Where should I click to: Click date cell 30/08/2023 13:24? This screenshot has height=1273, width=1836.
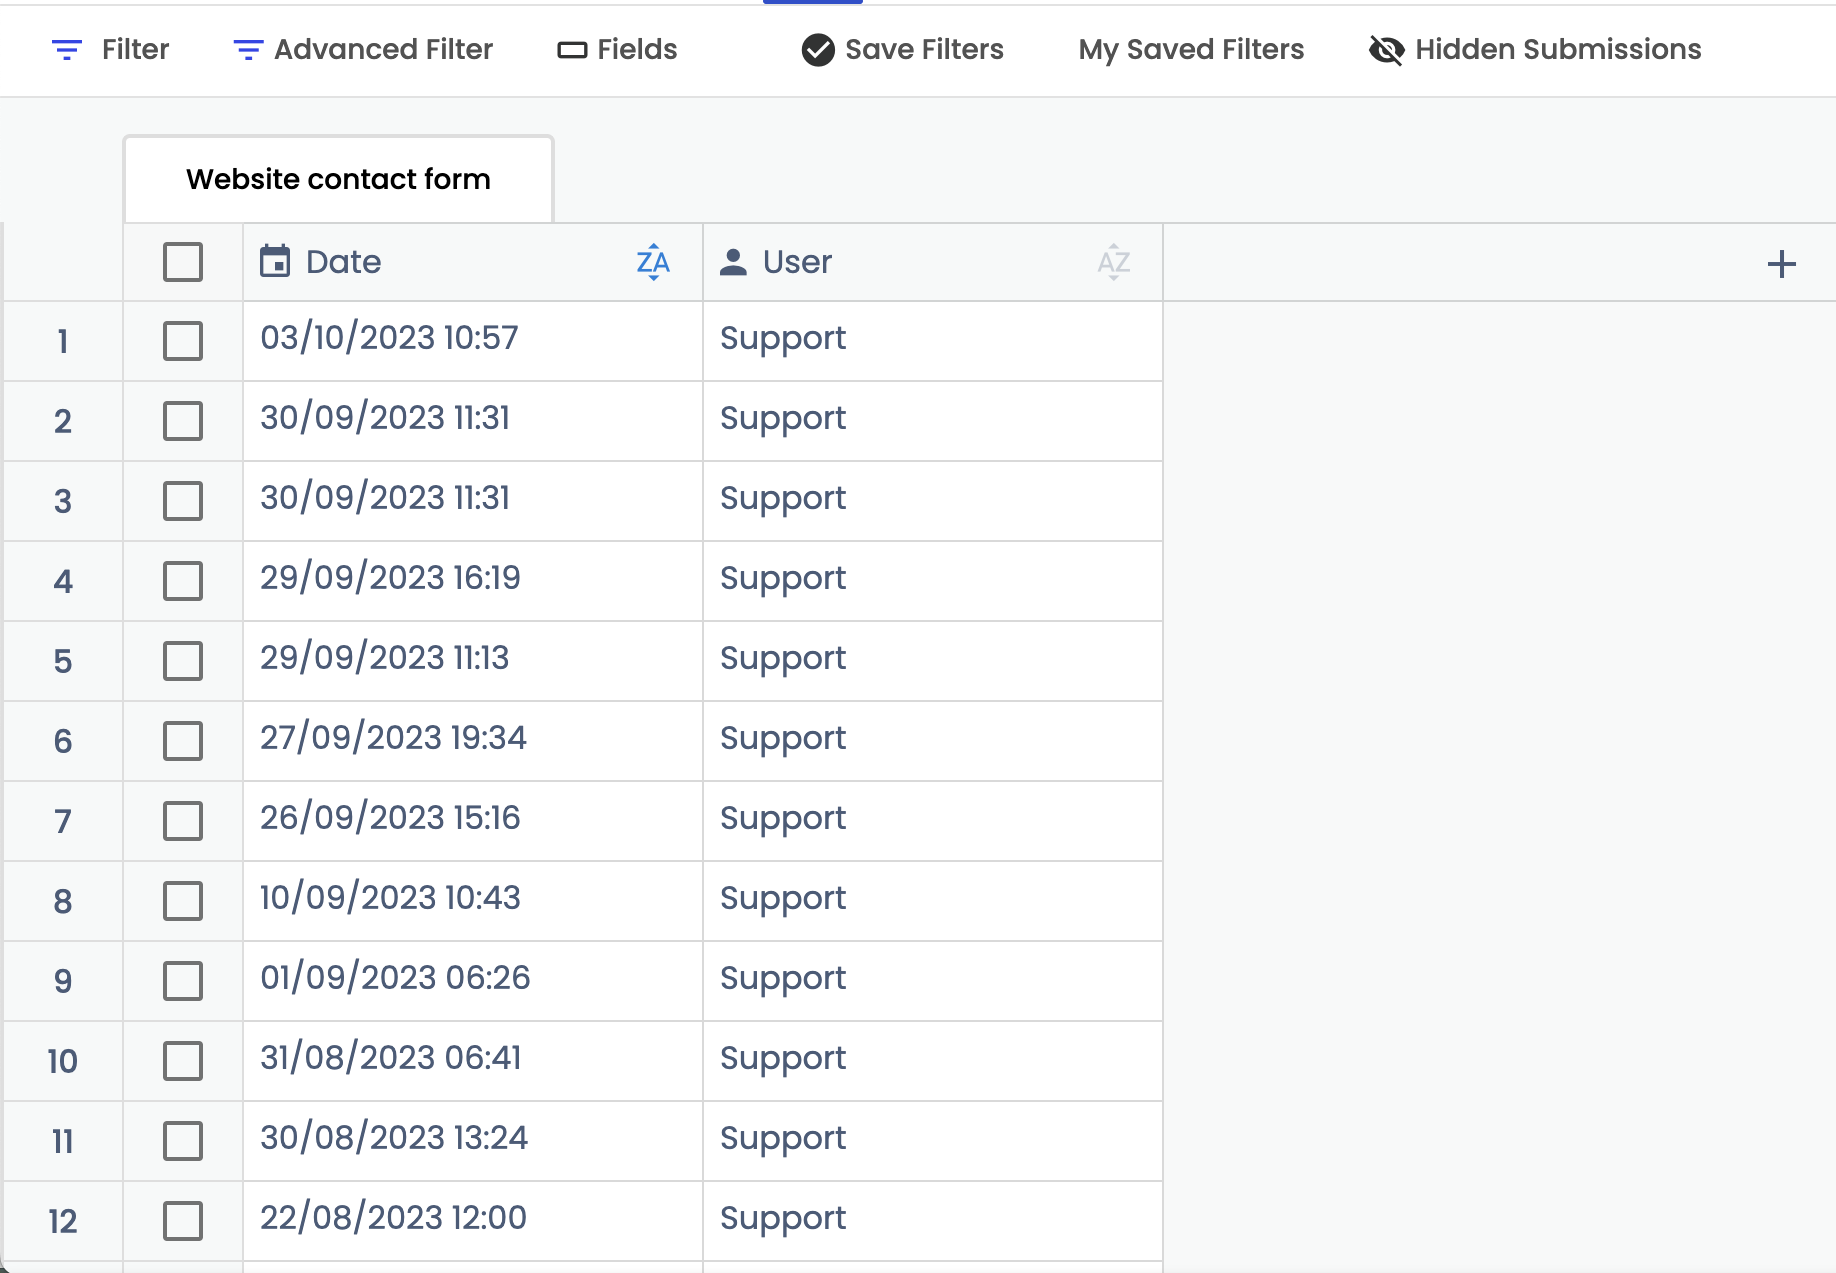pos(473,1141)
